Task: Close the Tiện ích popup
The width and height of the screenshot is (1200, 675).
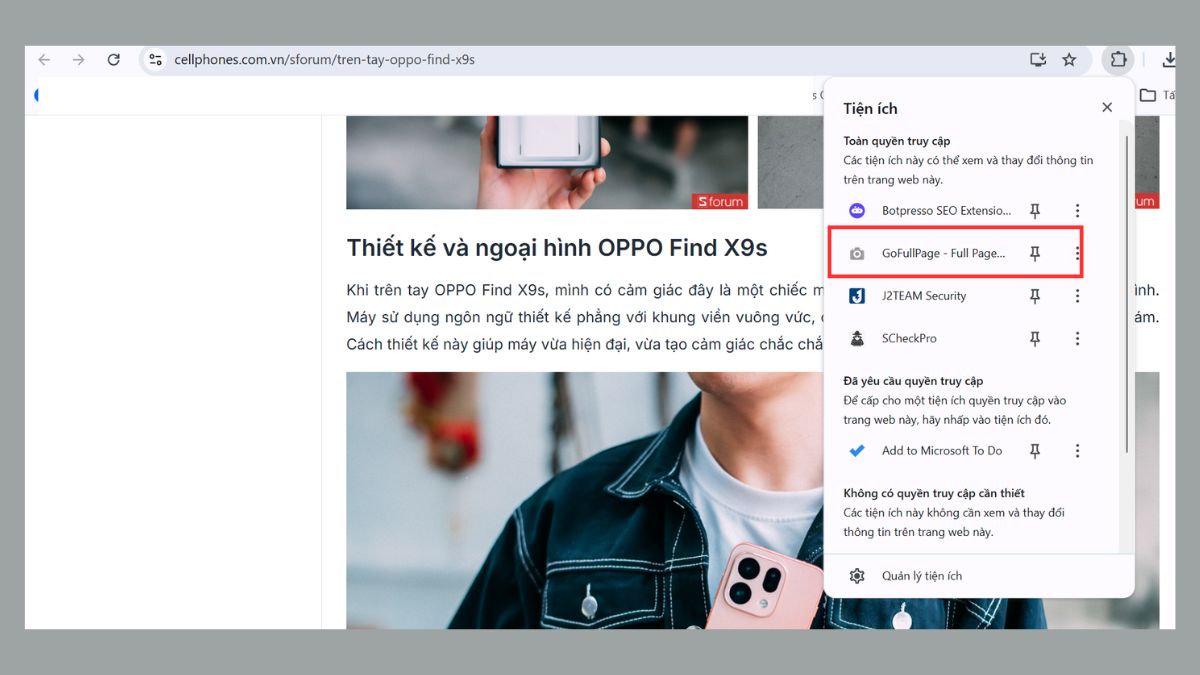Action: pos(1107,107)
